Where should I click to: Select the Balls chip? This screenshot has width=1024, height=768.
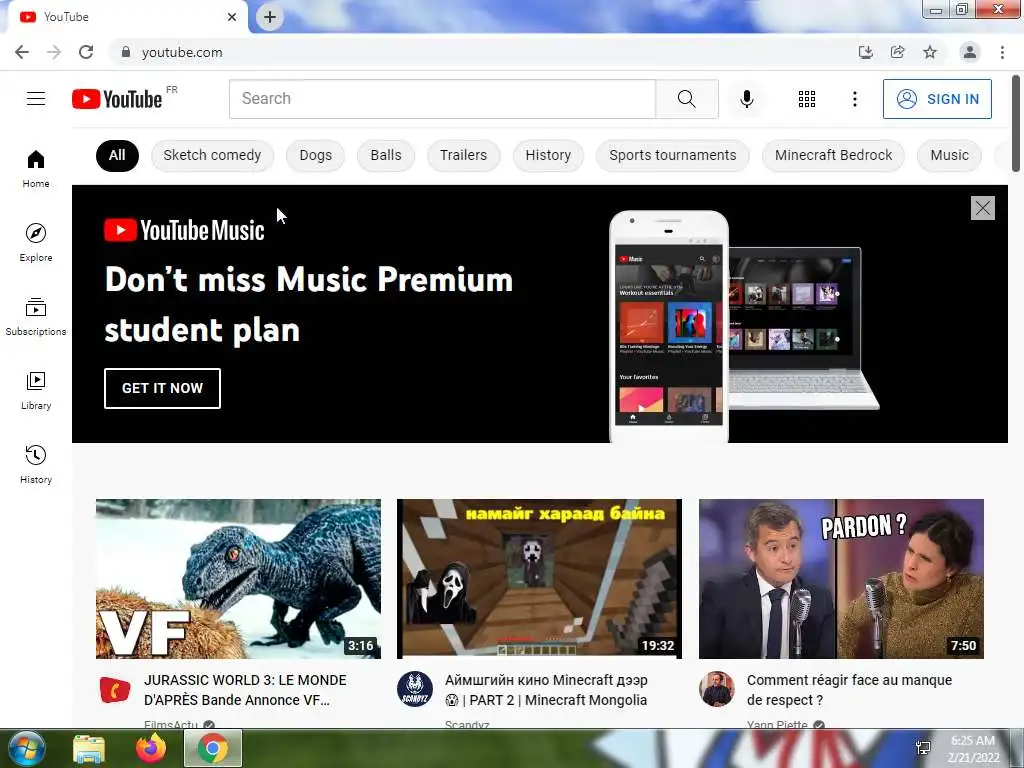(x=386, y=155)
